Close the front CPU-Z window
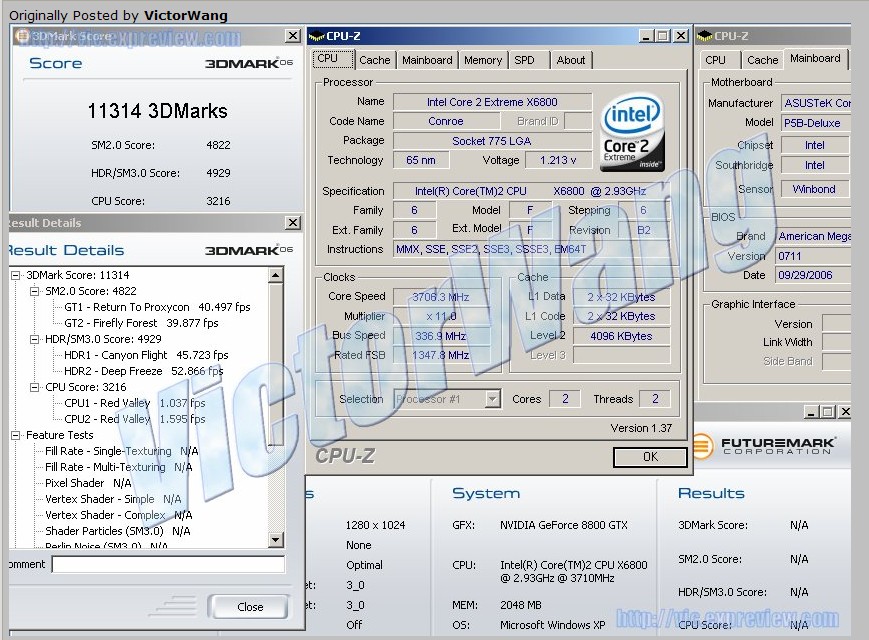Viewport: 869px width, 640px height. coord(681,36)
